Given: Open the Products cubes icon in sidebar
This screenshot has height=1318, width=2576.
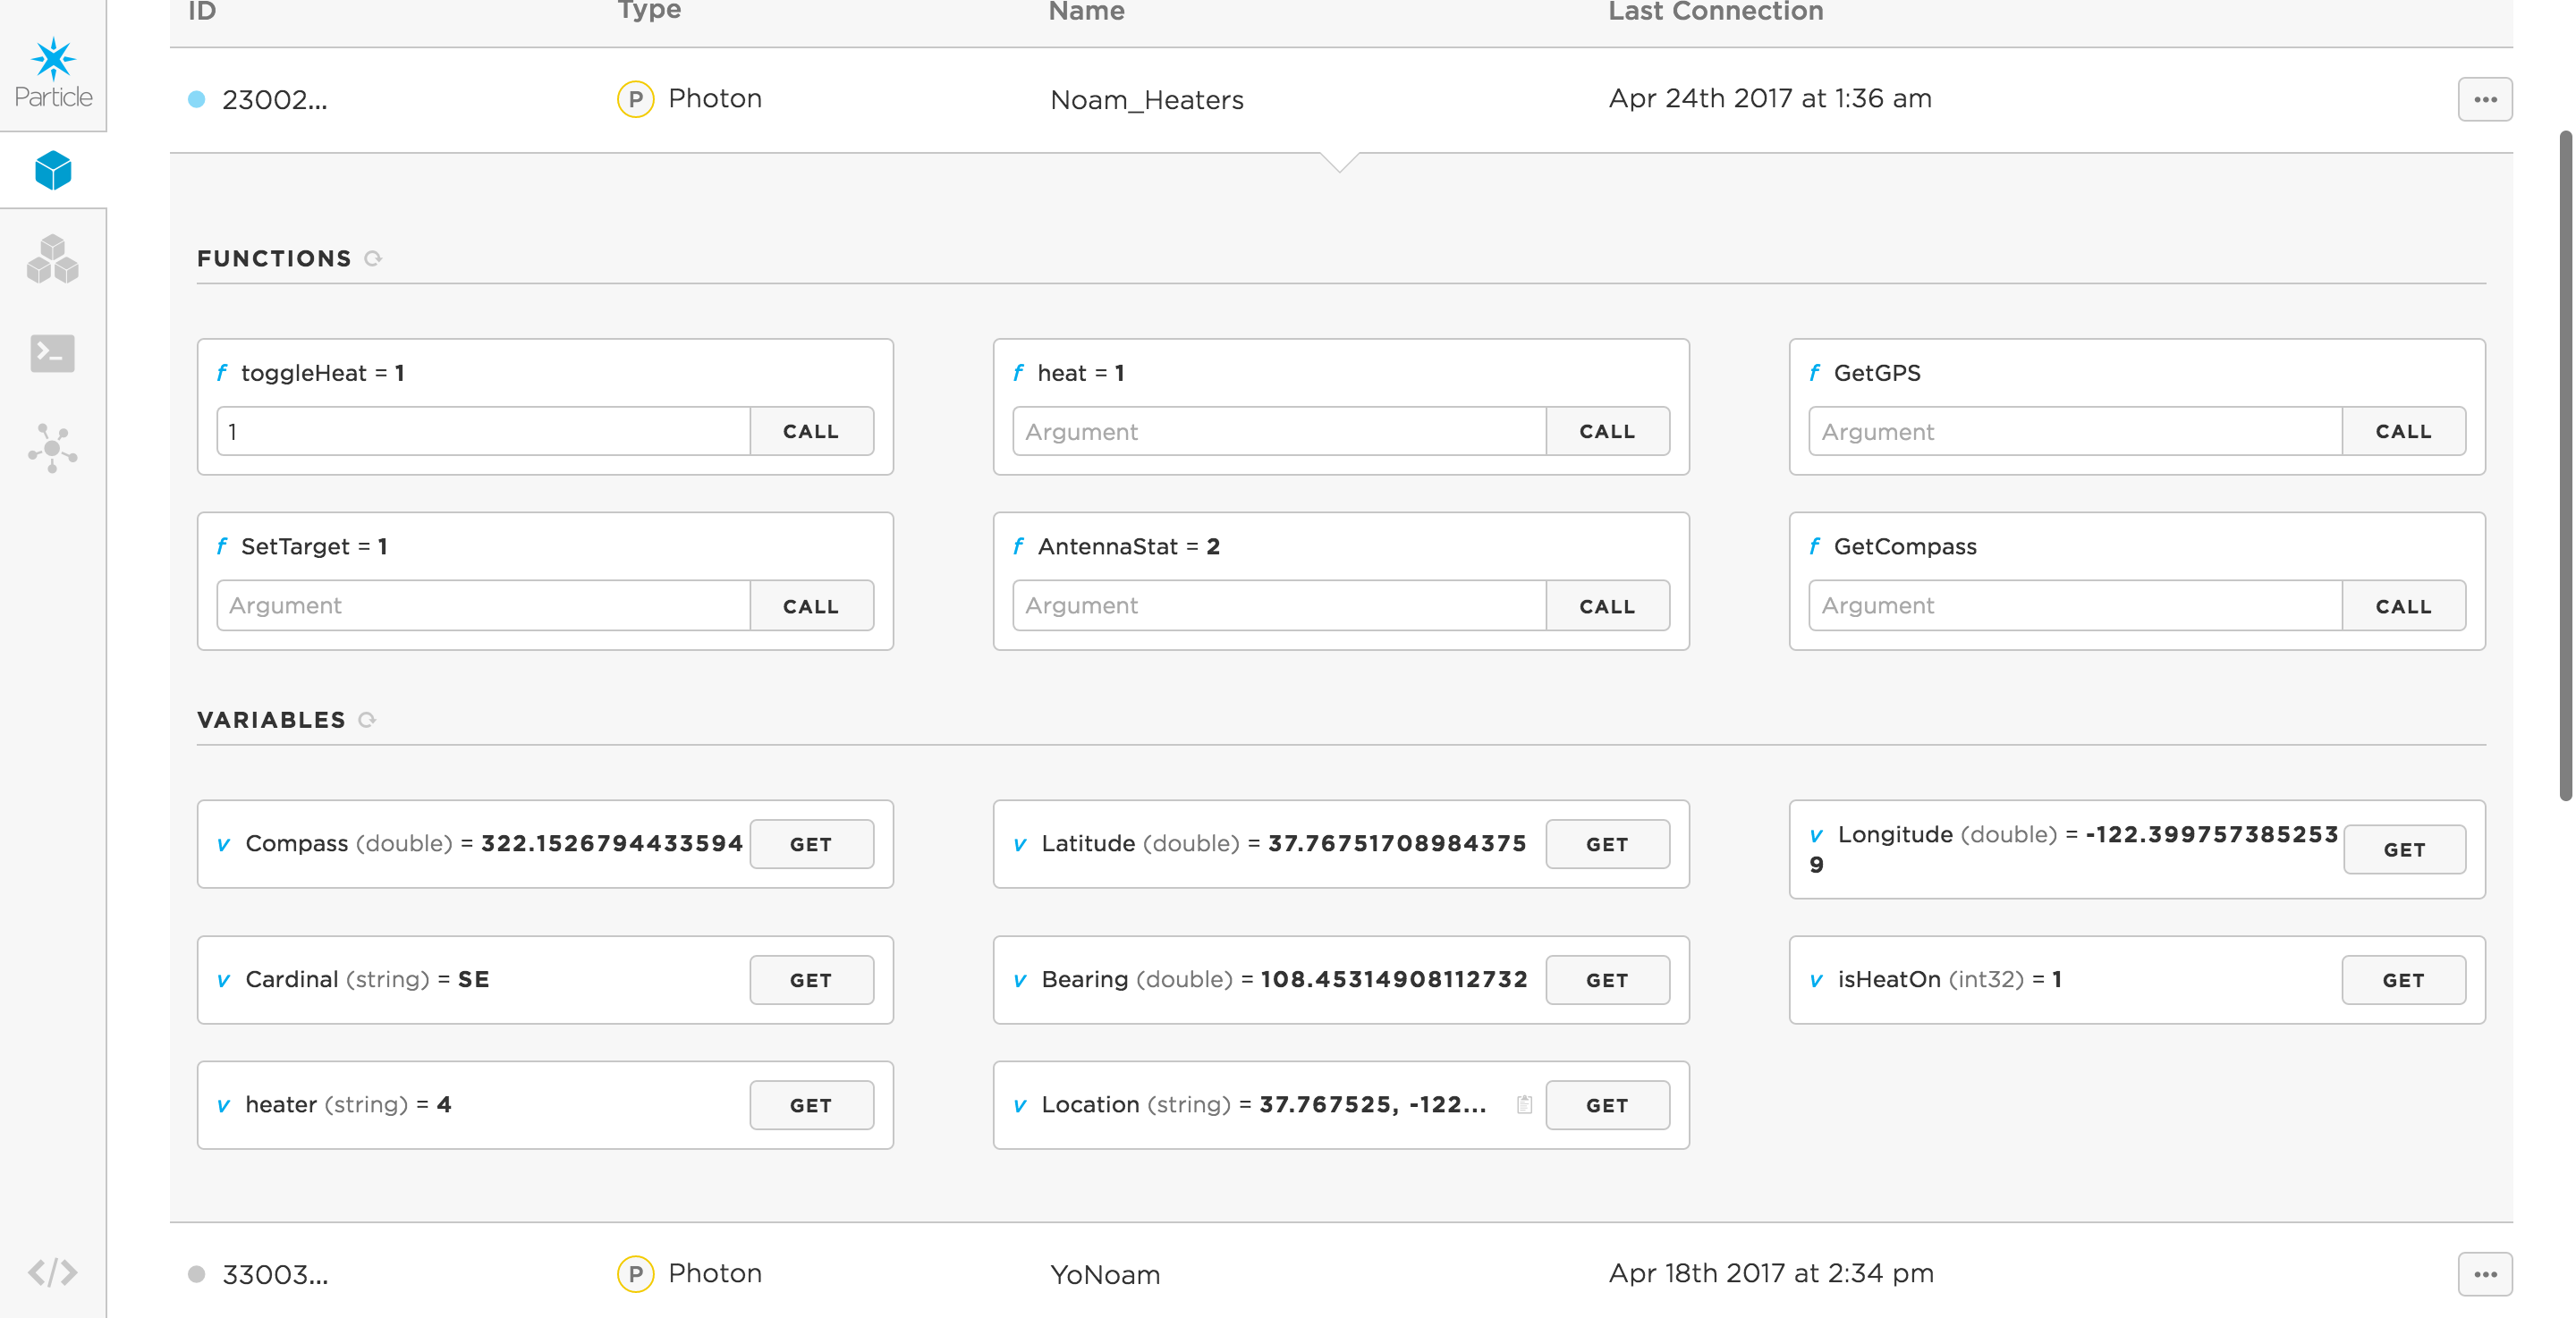Looking at the screenshot, I should pos(53,260).
